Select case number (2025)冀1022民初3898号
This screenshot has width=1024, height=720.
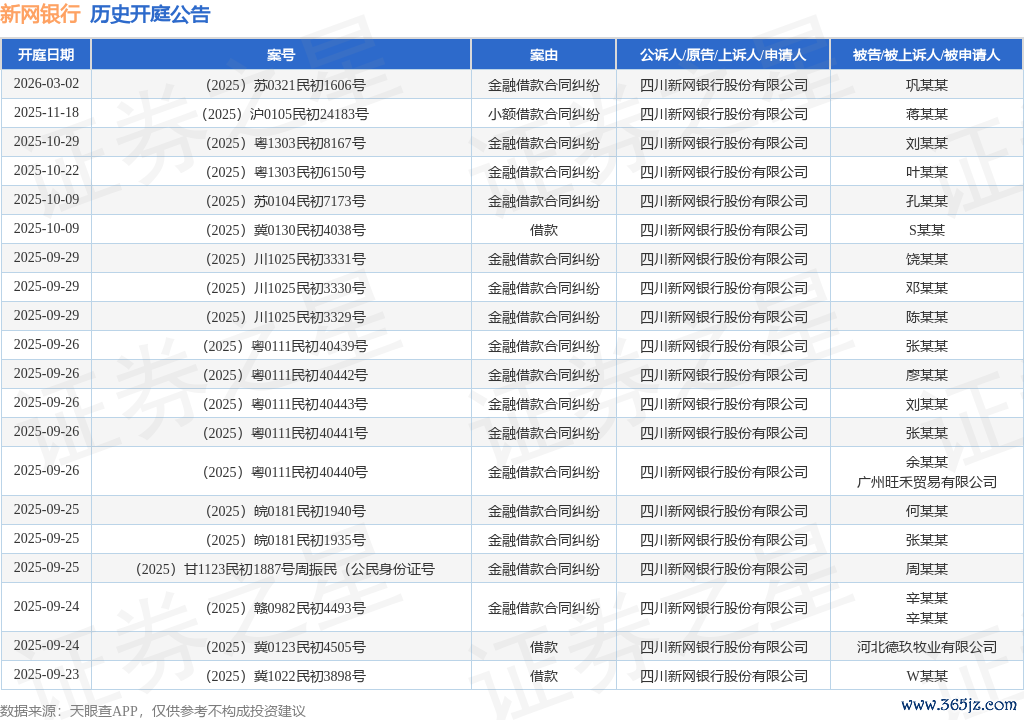[285, 676]
